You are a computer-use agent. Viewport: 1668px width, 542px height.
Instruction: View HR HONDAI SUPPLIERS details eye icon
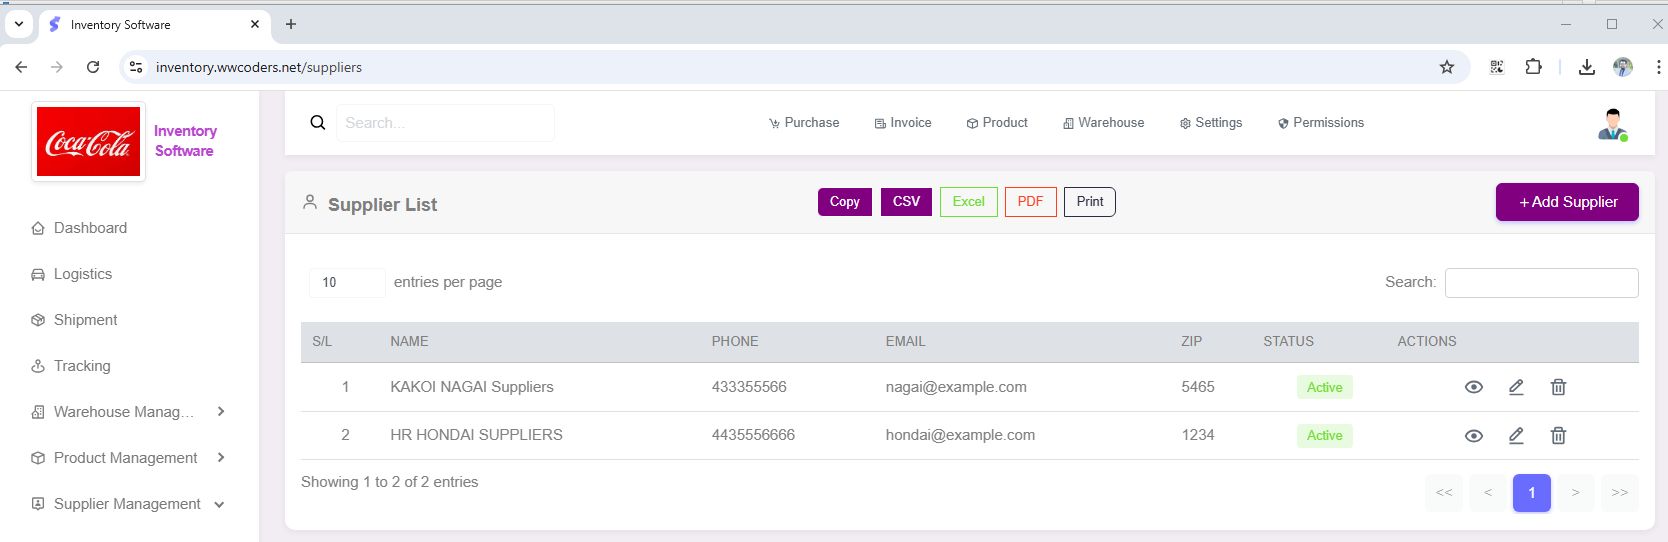pyautogui.click(x=1474, y=435)
